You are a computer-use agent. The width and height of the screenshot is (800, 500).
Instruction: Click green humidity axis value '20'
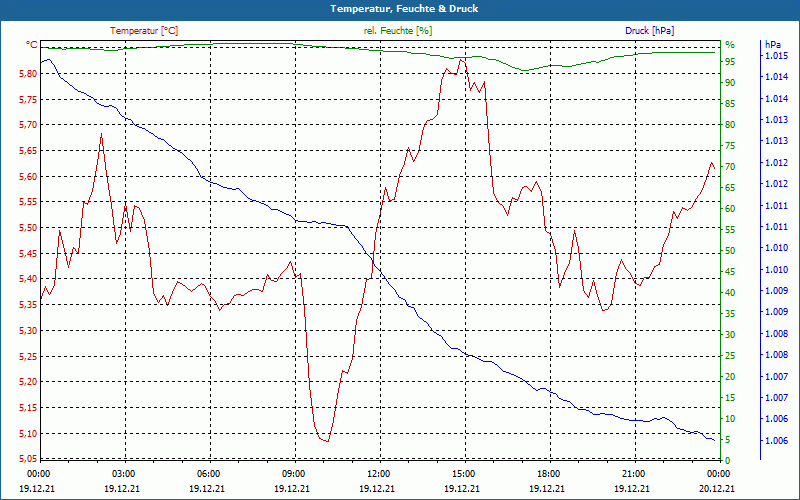tap(730, 377)
